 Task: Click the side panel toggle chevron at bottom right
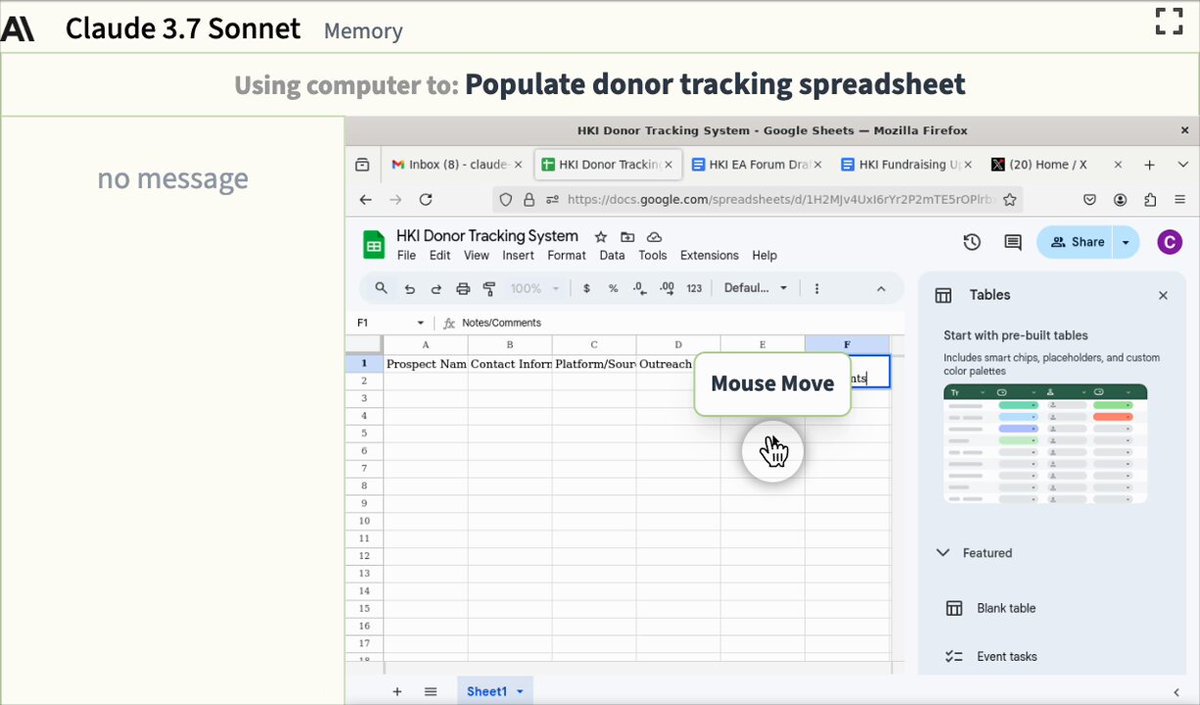point(1176,691)
